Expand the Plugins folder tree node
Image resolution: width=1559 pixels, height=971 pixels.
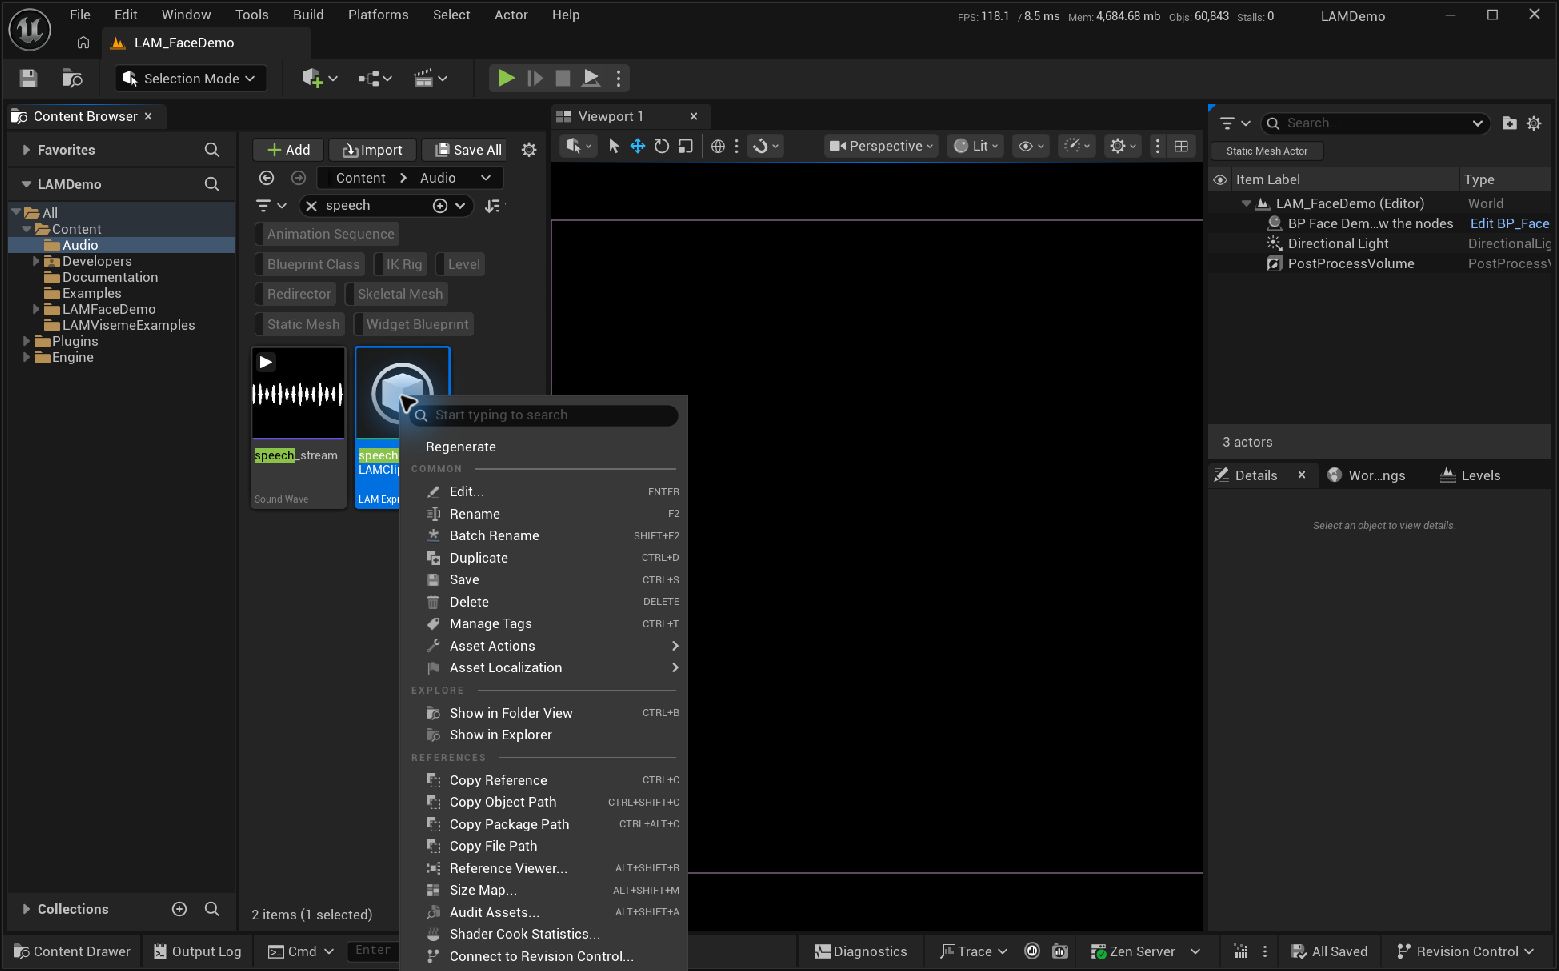(26, 341)
